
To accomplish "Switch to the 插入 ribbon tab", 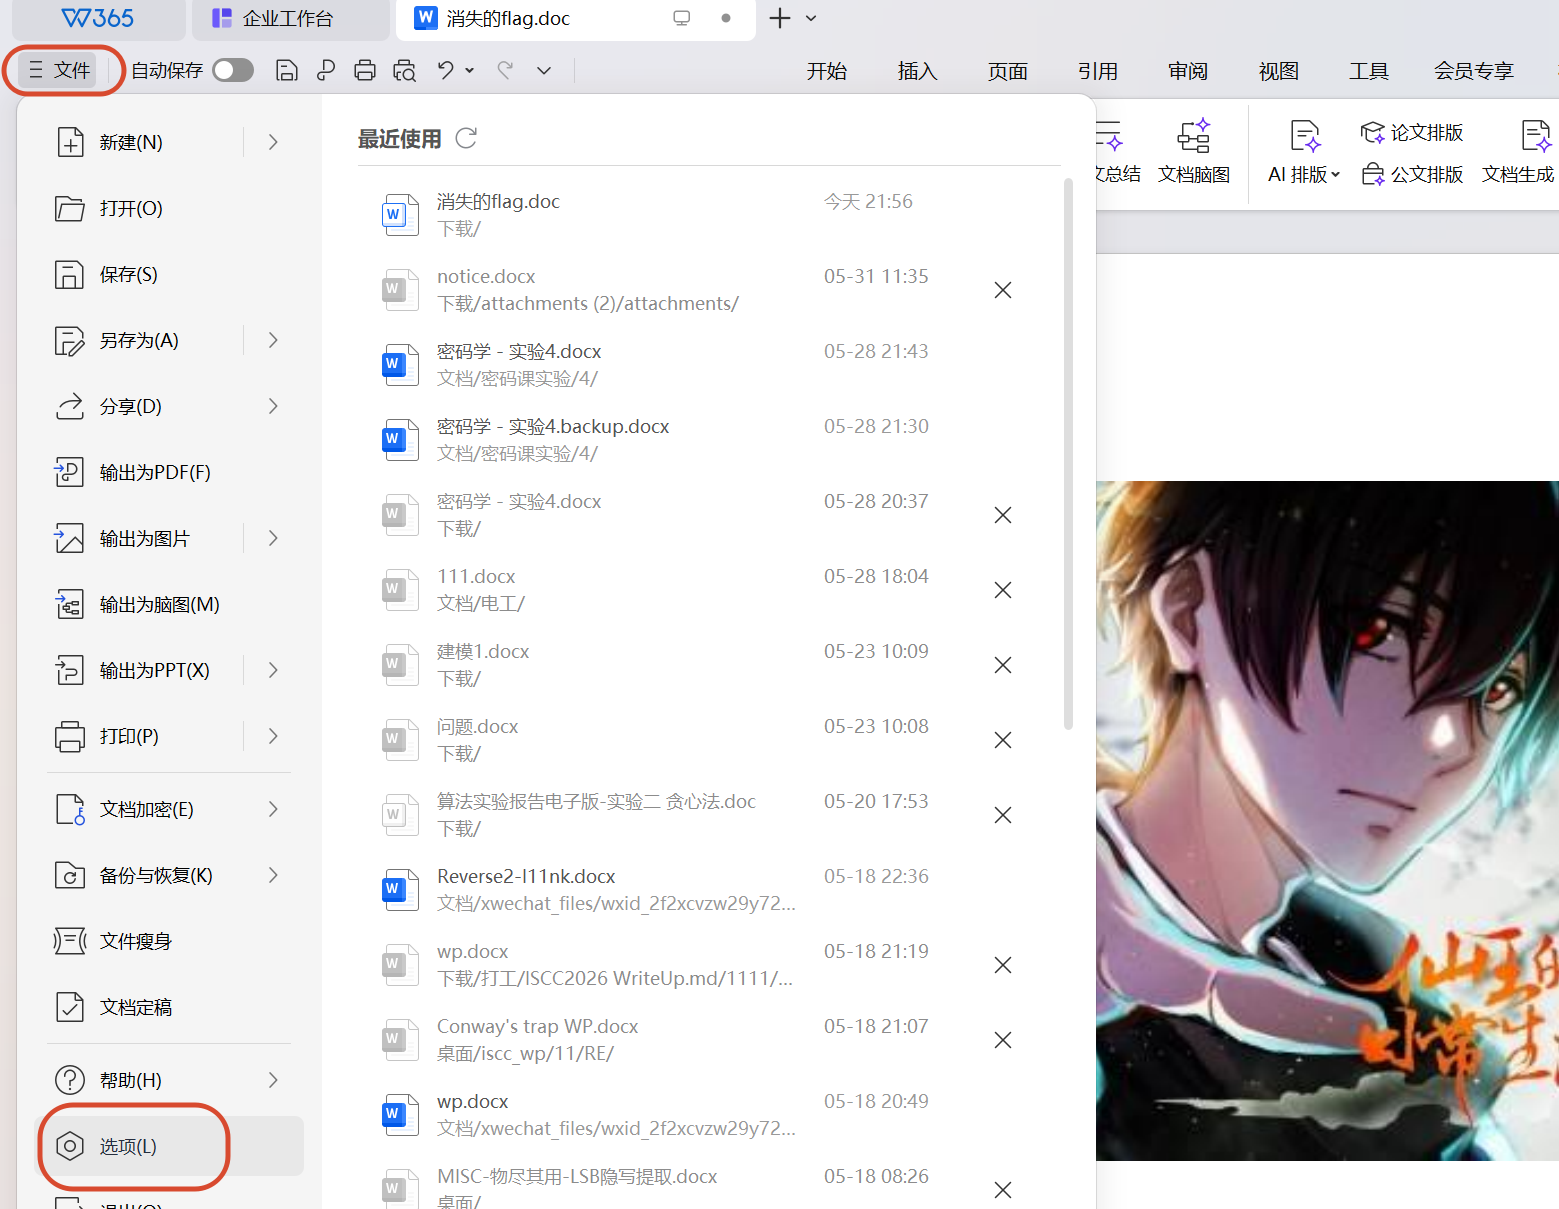I will click(917, 71).
